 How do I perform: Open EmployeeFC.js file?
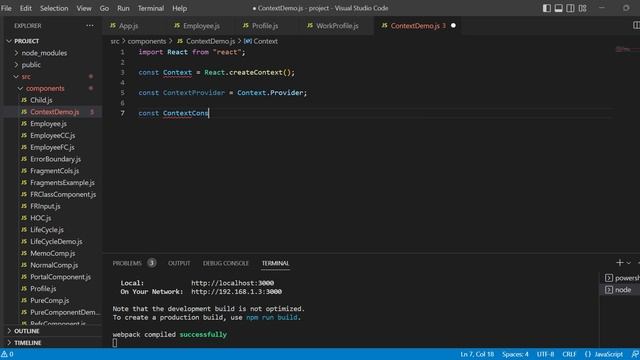point(52,147)
